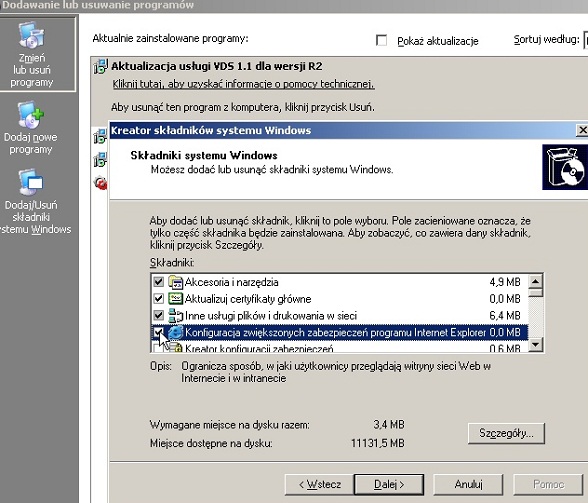Uncheck Akcesoria i narzędzia checkbox

pos(159,282)
